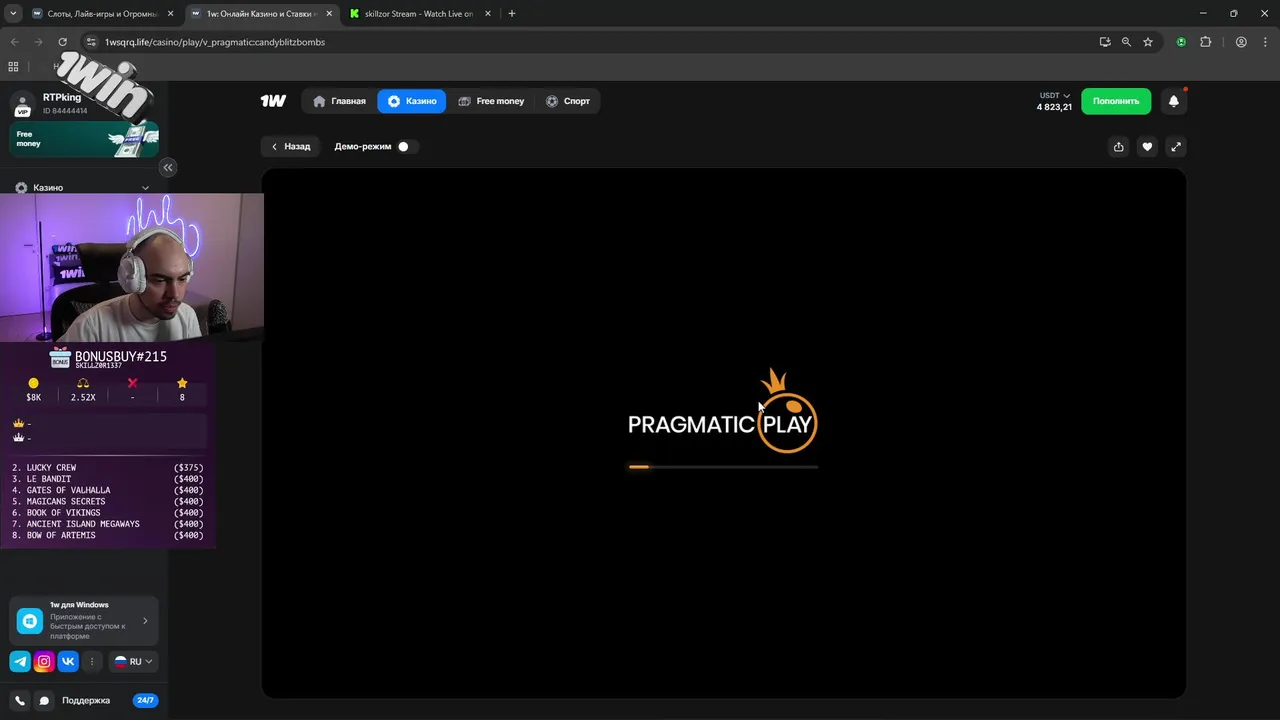Close the first Слоты, Лайв-игры tab

point(171,14)
